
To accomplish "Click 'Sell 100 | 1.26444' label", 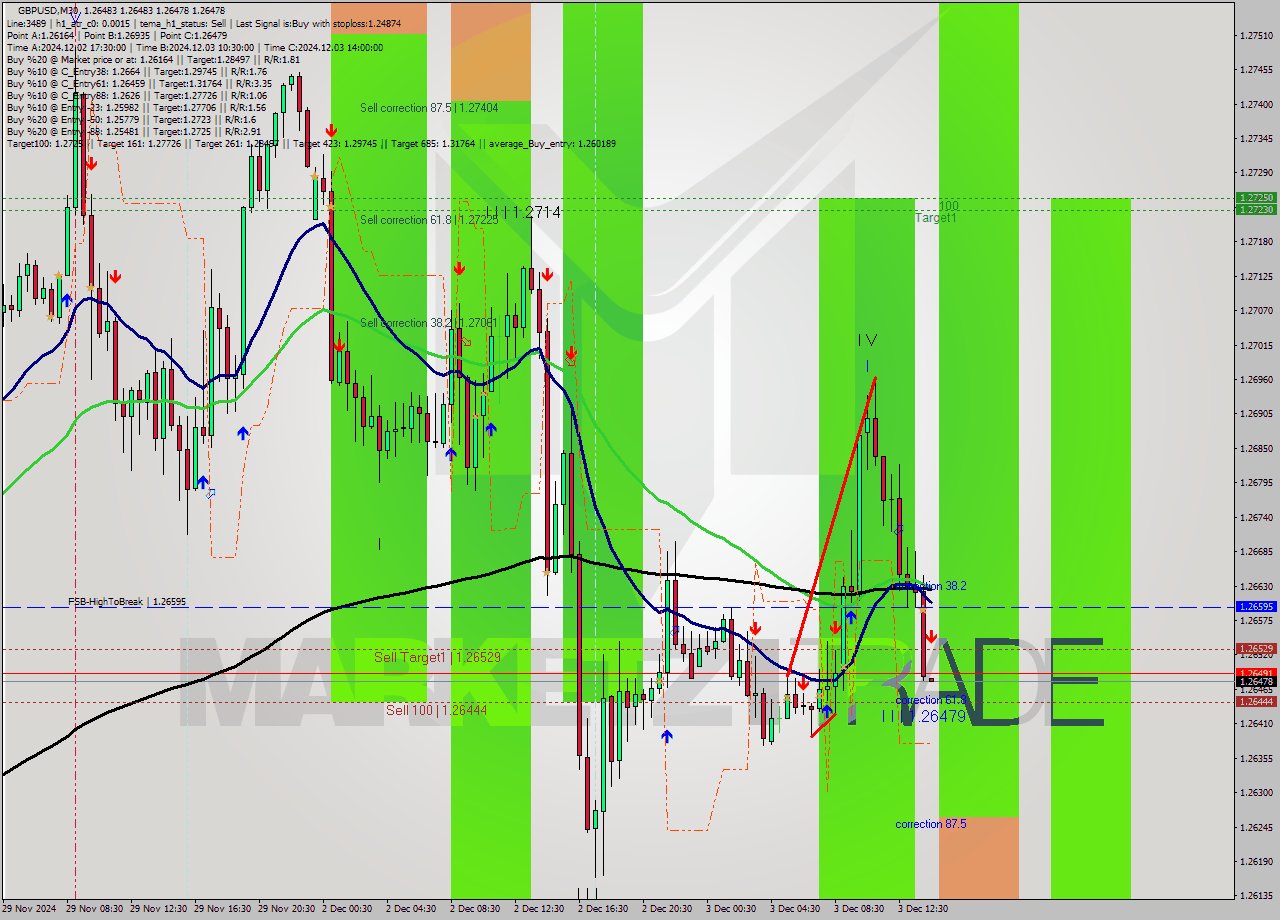I will (437, 710).
